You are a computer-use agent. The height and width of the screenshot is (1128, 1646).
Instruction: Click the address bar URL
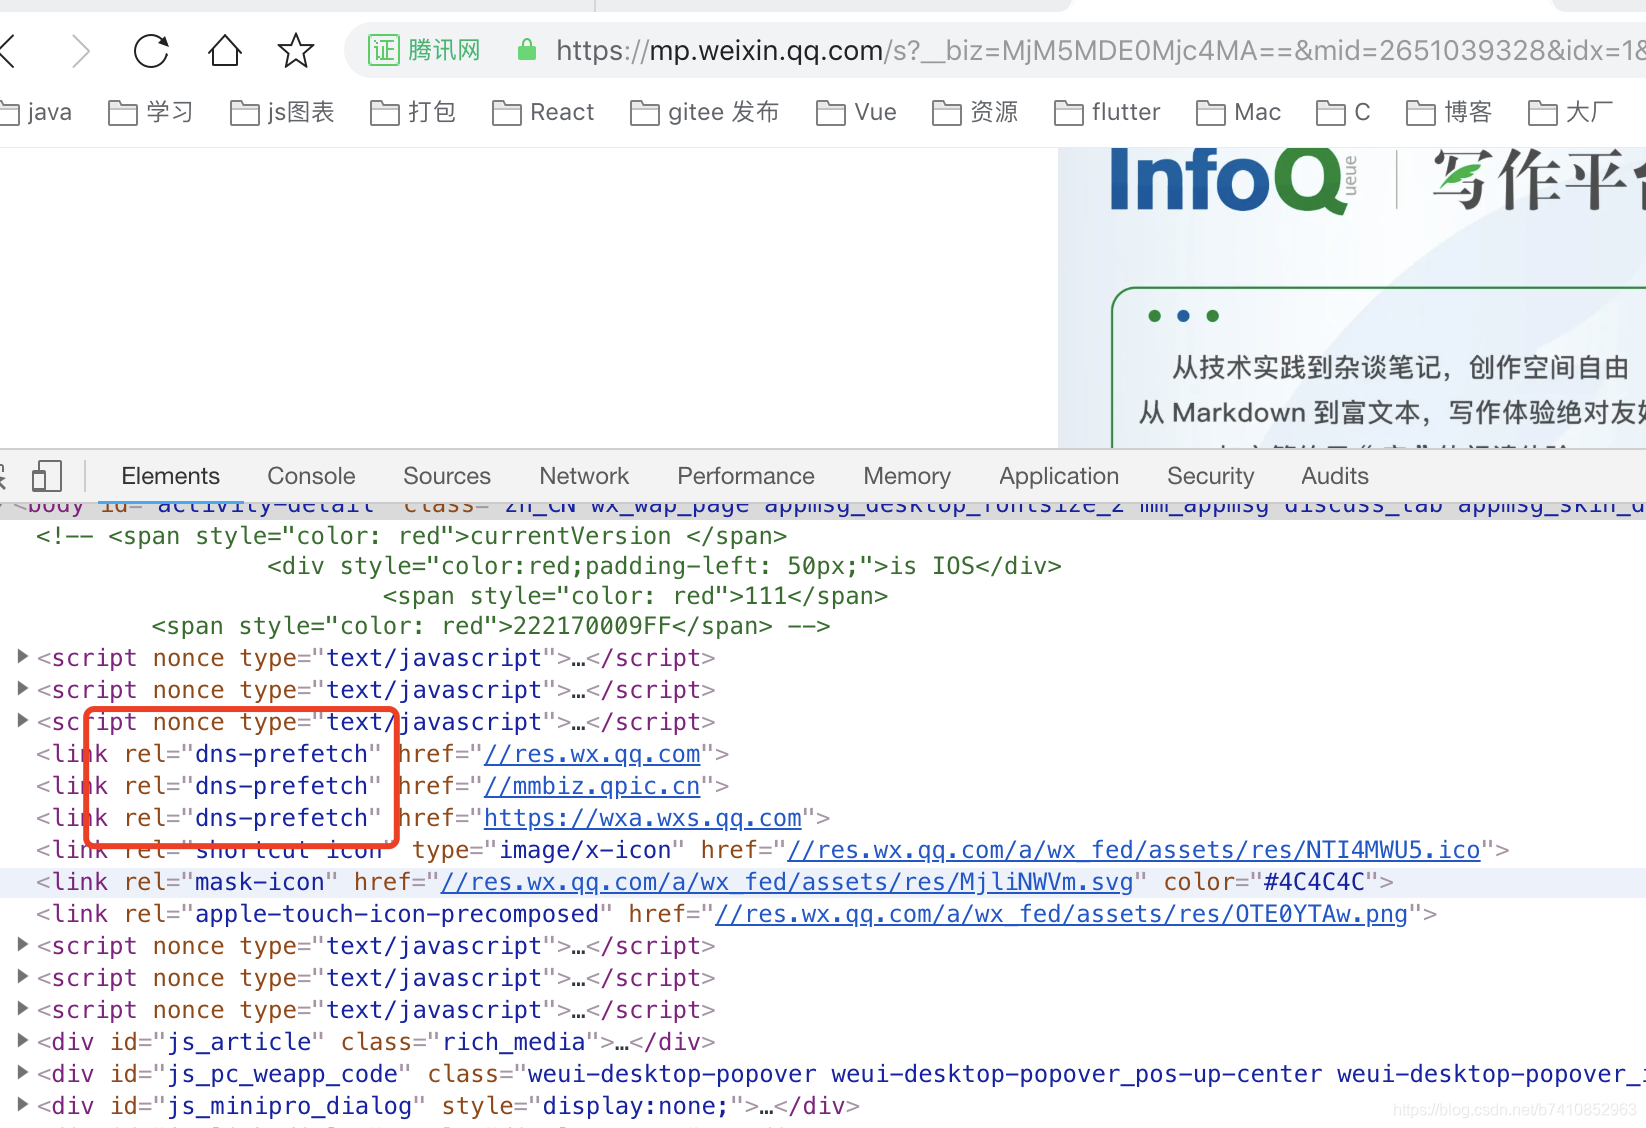(x=1100, y=50)
